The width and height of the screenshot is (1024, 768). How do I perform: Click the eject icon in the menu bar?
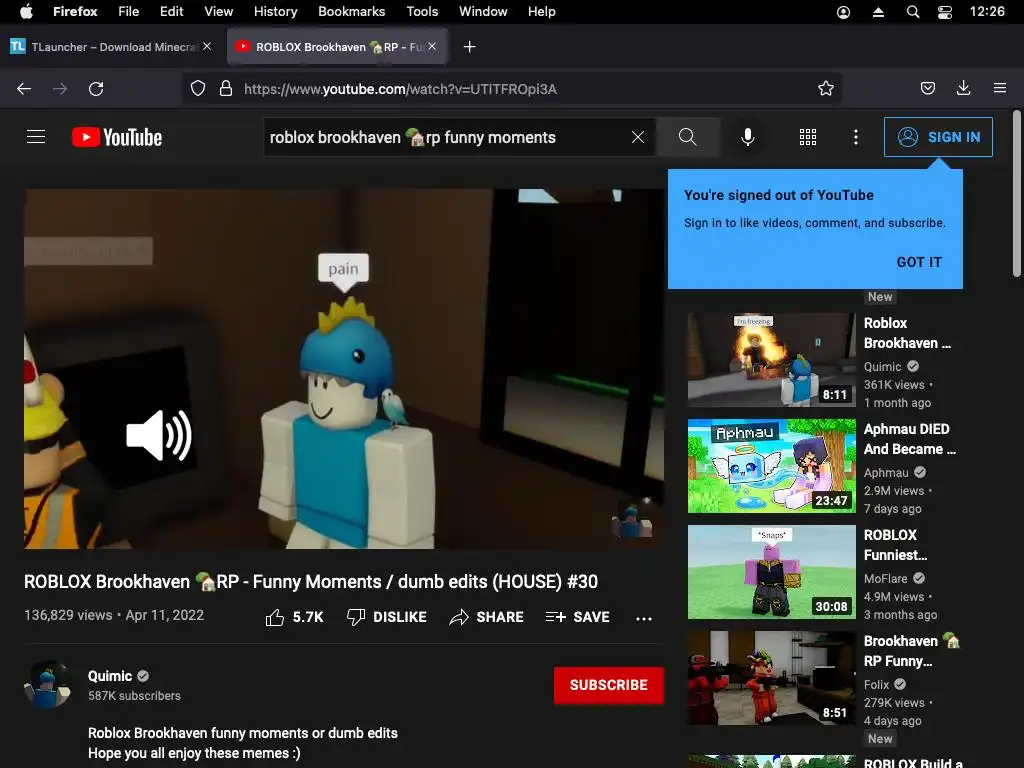point(878,12)
